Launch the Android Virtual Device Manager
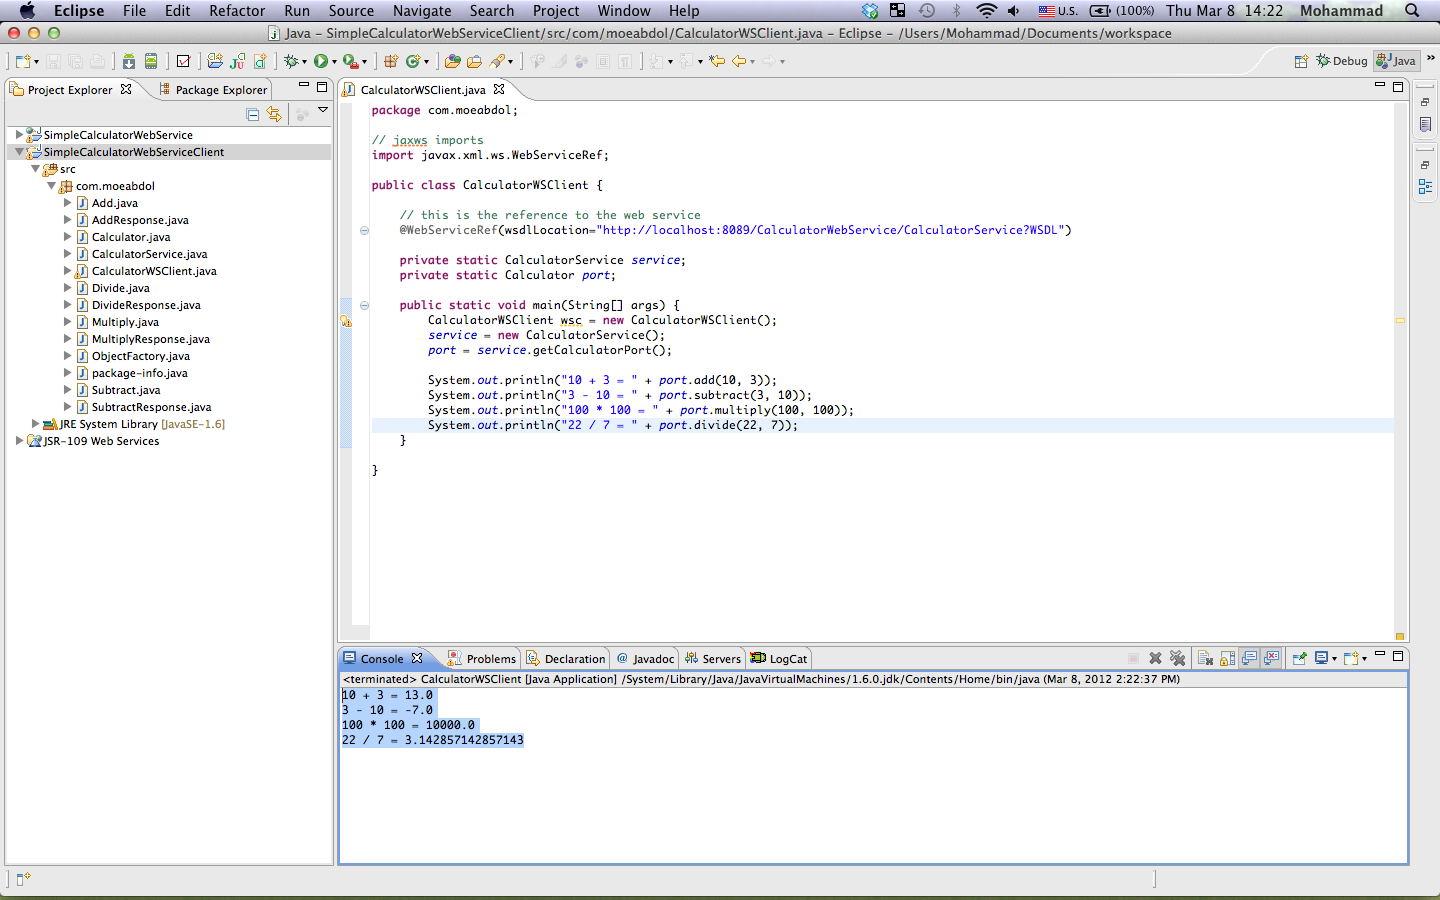 (152, 61)
